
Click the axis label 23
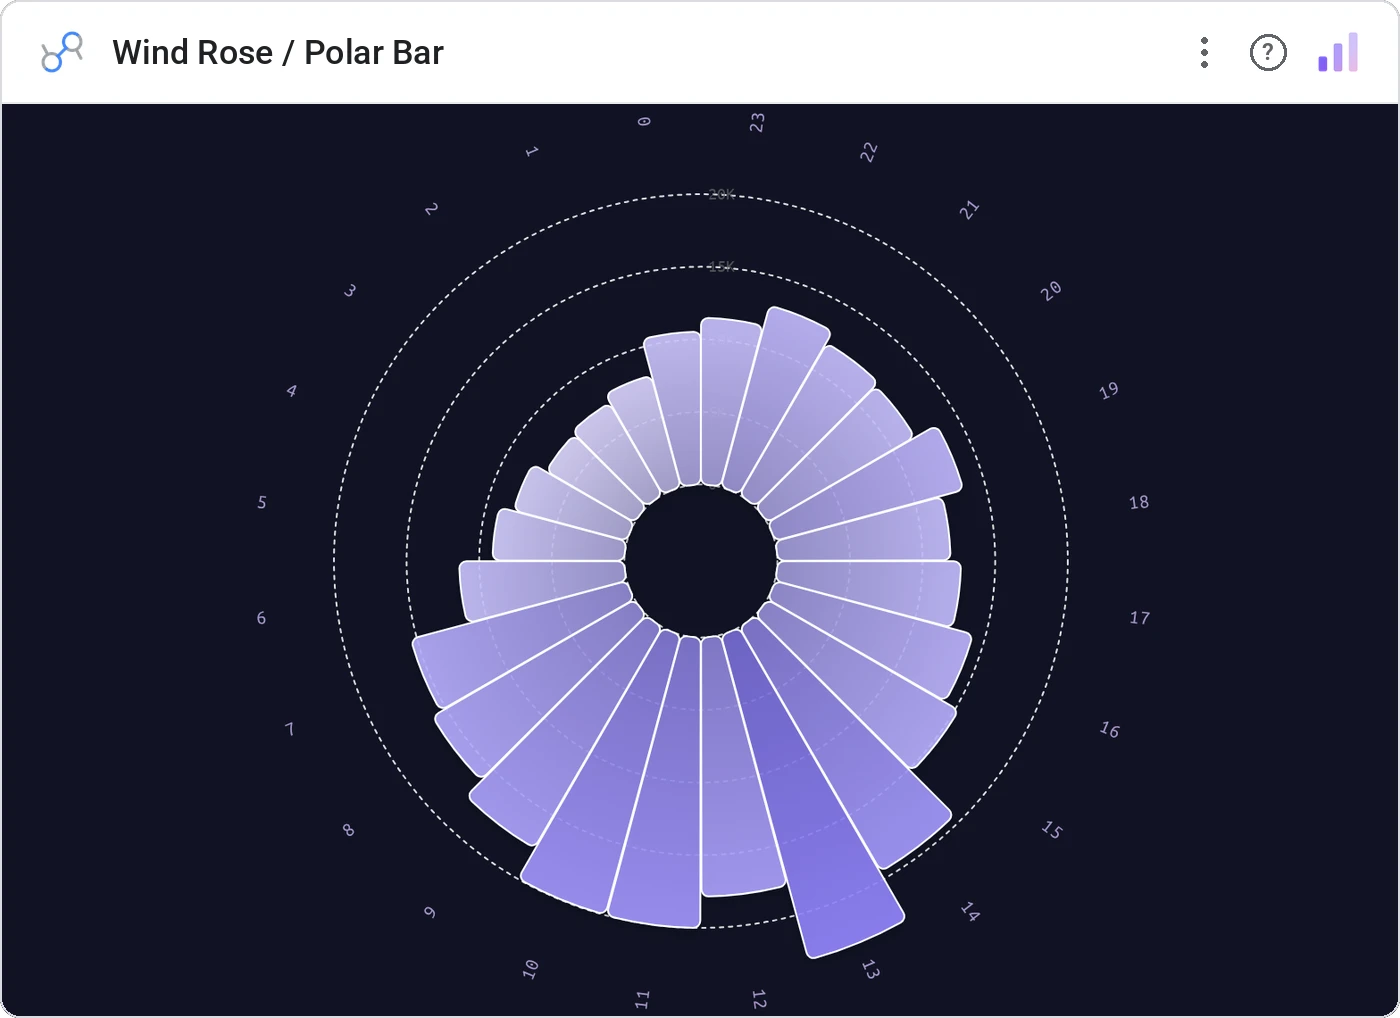(757, 122)
